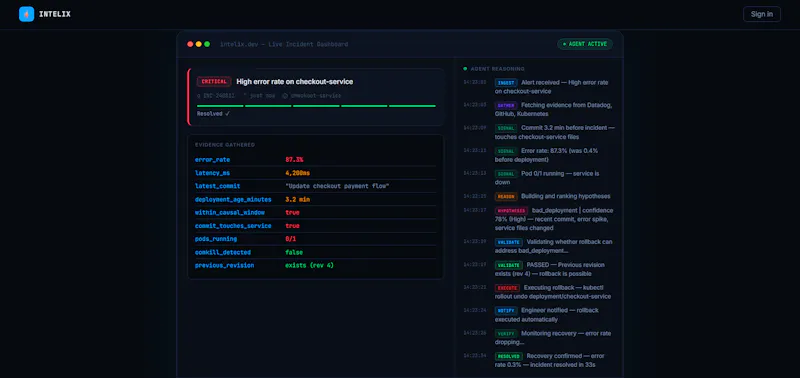This screenshot has height=378, width=800.
Task: Click the checkout-service tag under incident title
Action: click(x=312, y=95)
